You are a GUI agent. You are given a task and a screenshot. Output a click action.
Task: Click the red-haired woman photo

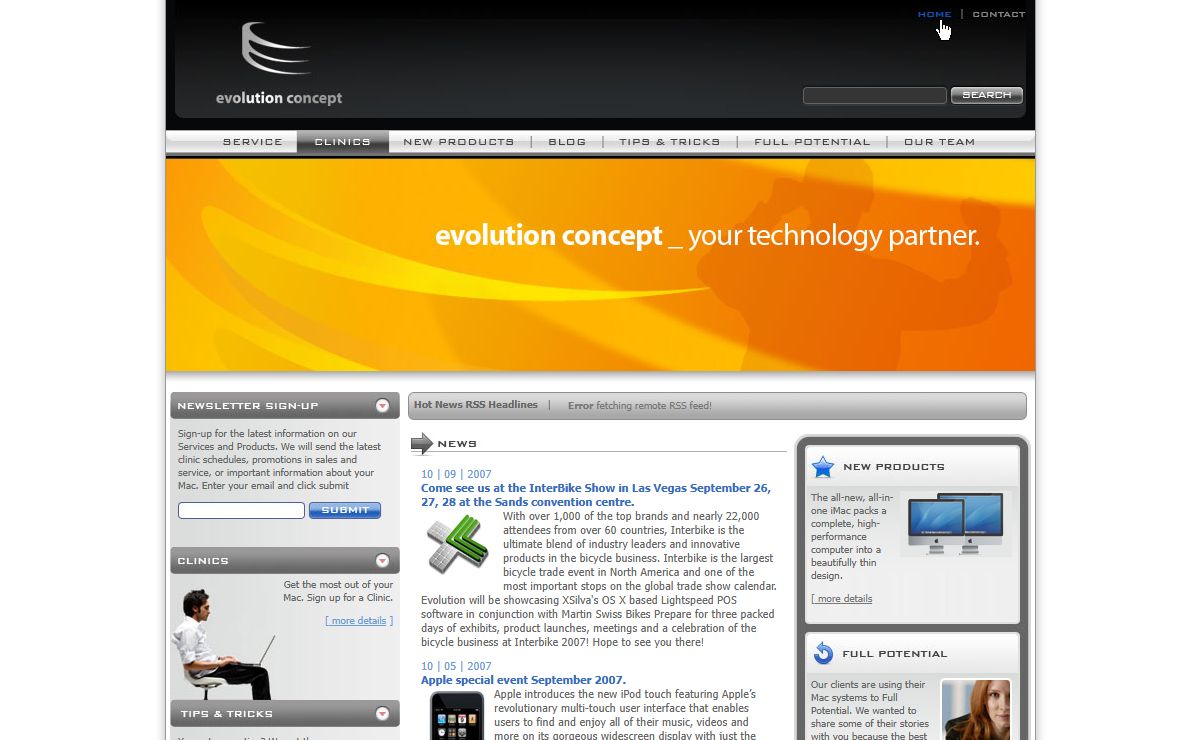coord(975,710)
